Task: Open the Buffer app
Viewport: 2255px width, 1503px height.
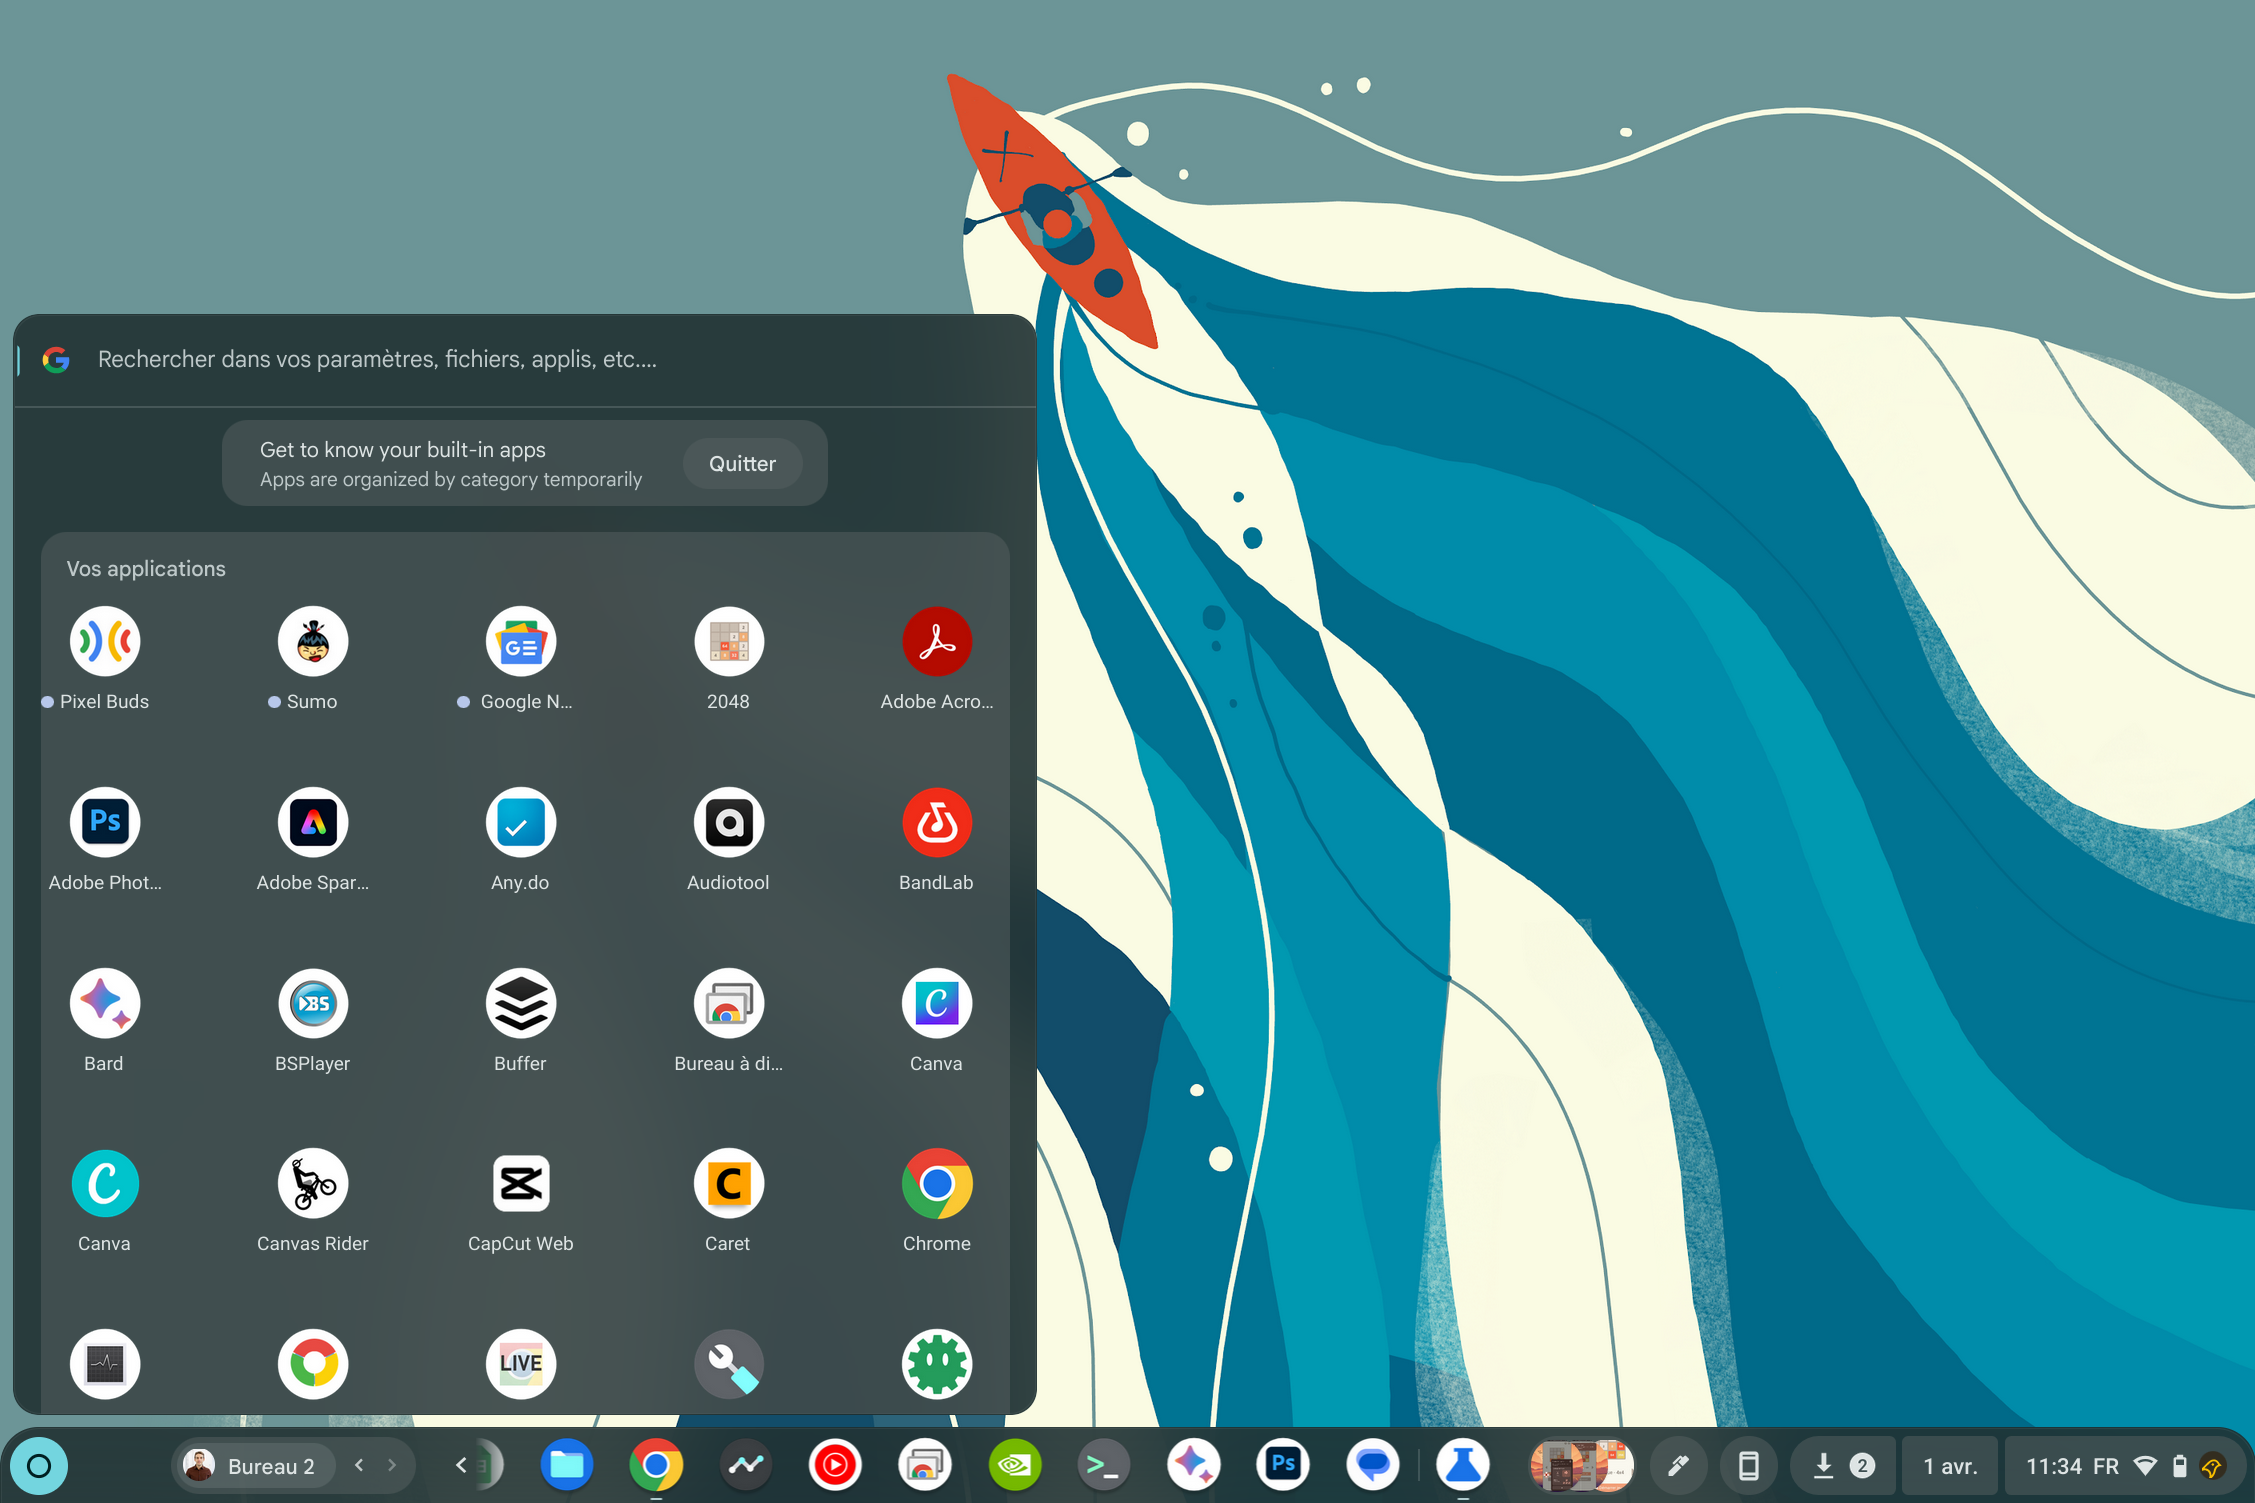Action: 520,1003
